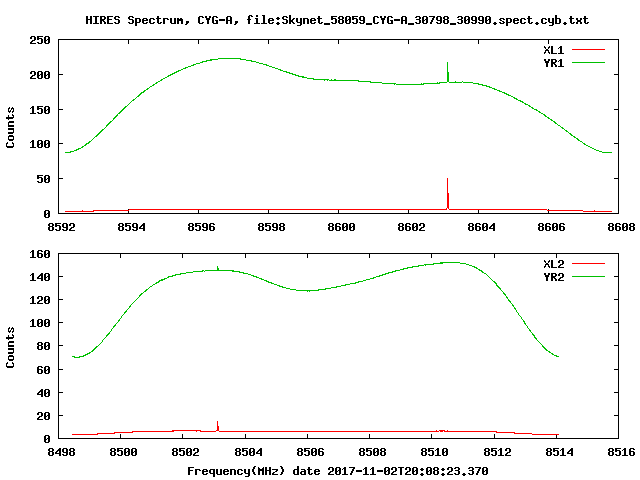
Task: Click the 8500 tick label
Action: point(123,452)
